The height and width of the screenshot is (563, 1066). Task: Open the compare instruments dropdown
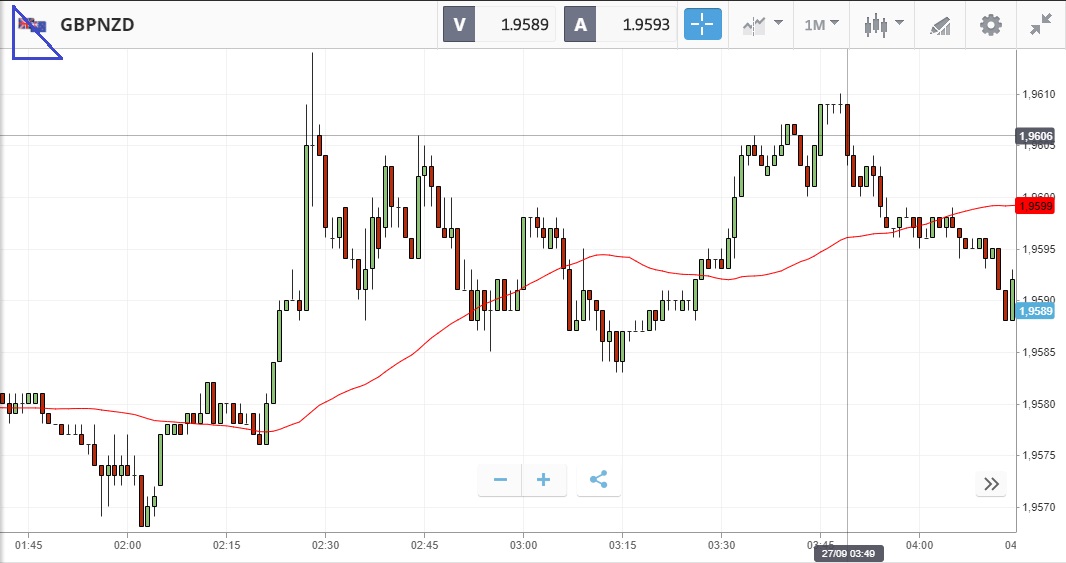762,25
